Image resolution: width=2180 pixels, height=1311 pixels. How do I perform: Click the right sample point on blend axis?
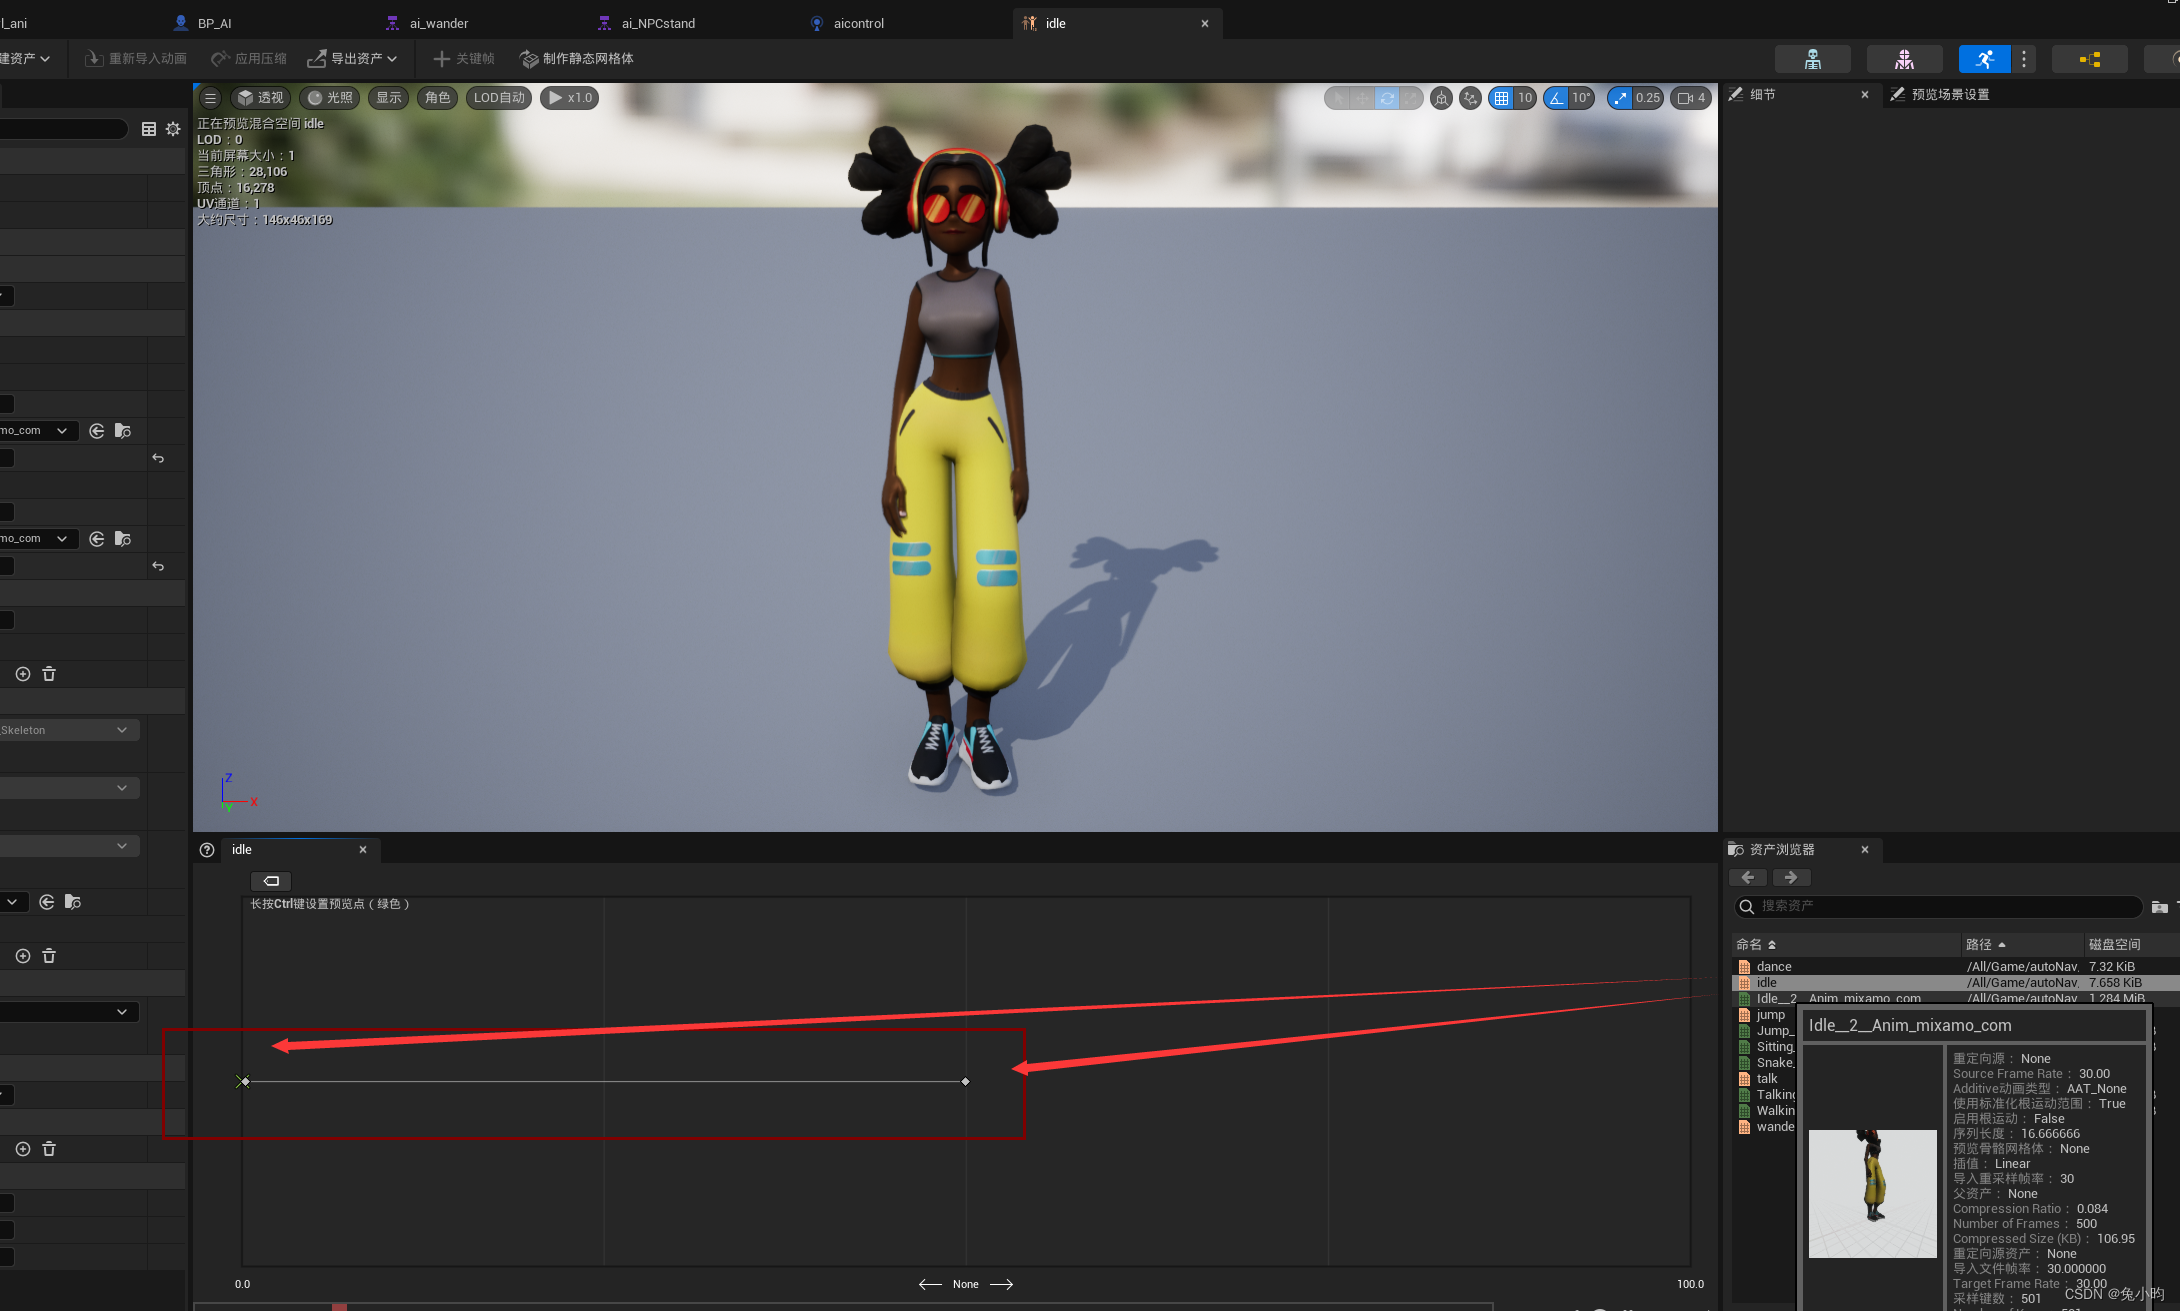(x=965, y=1082)
